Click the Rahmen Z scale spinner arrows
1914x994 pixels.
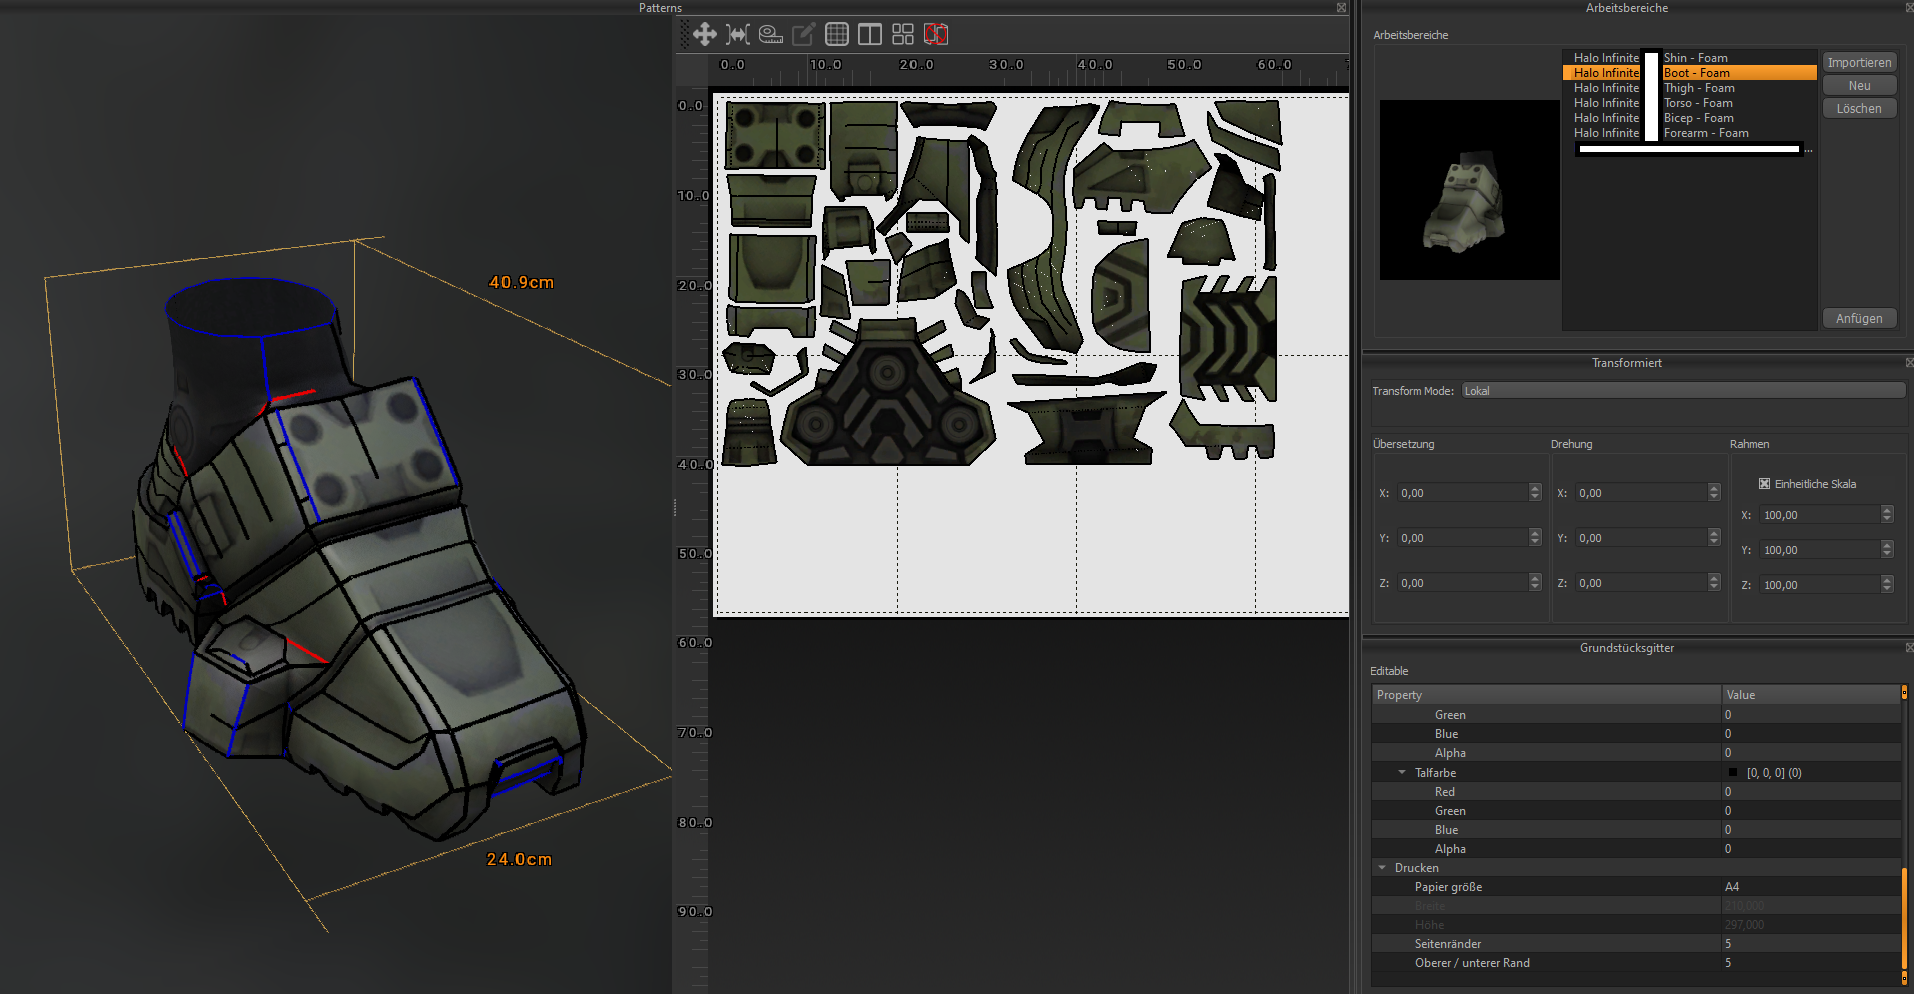pos(1887,585)
